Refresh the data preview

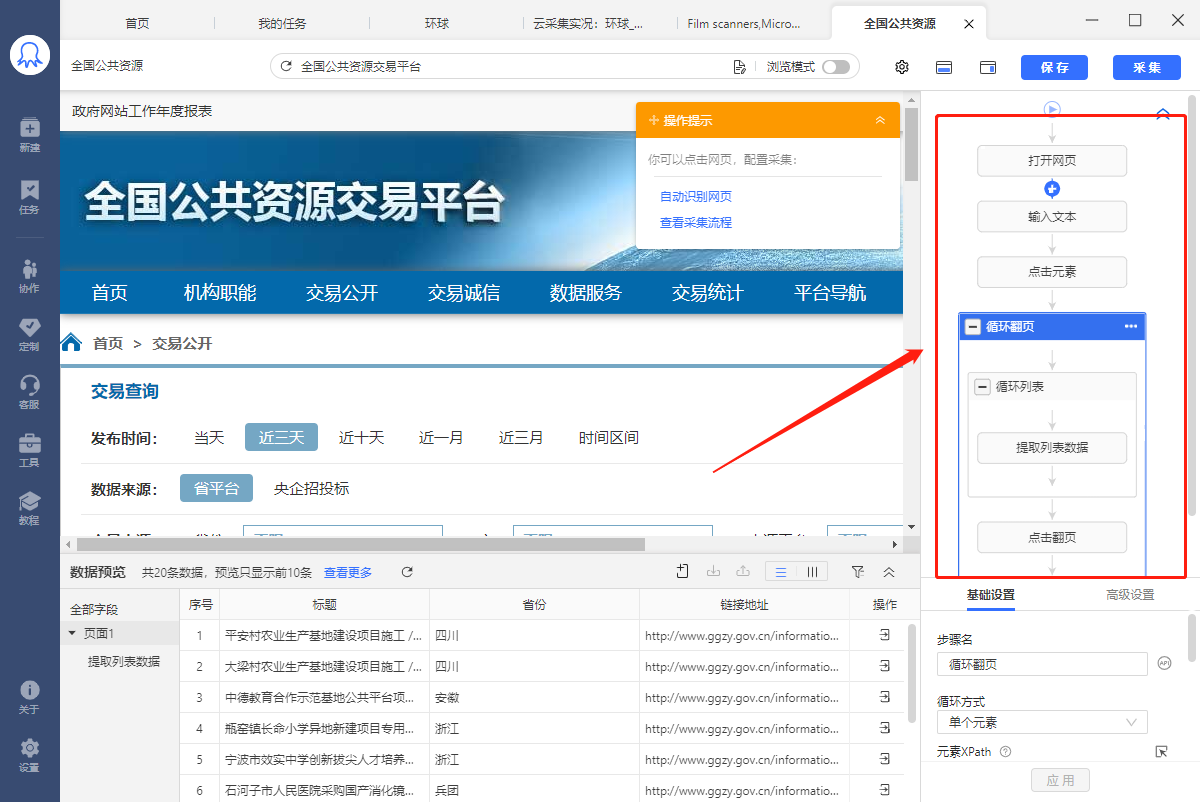(407, 572)
